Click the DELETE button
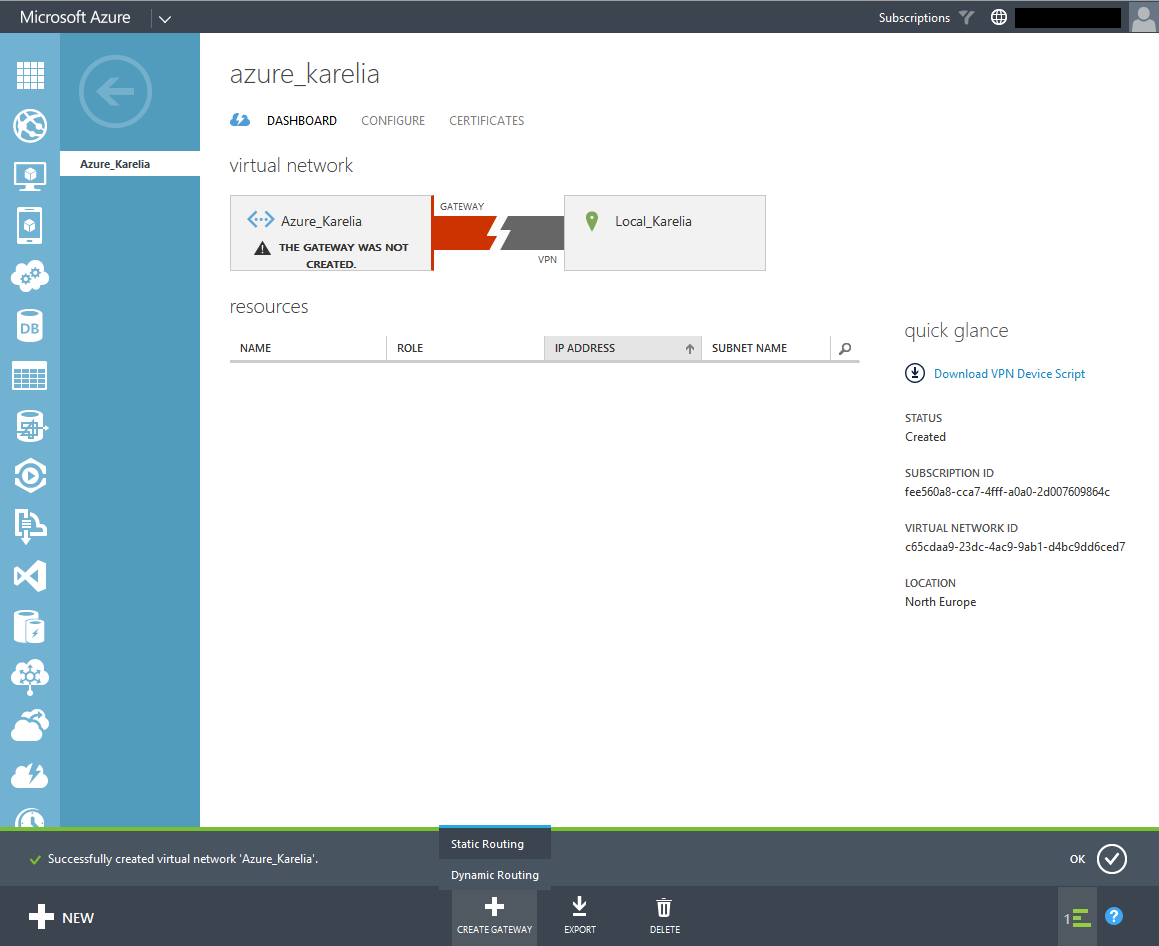 tap(665, 916)
